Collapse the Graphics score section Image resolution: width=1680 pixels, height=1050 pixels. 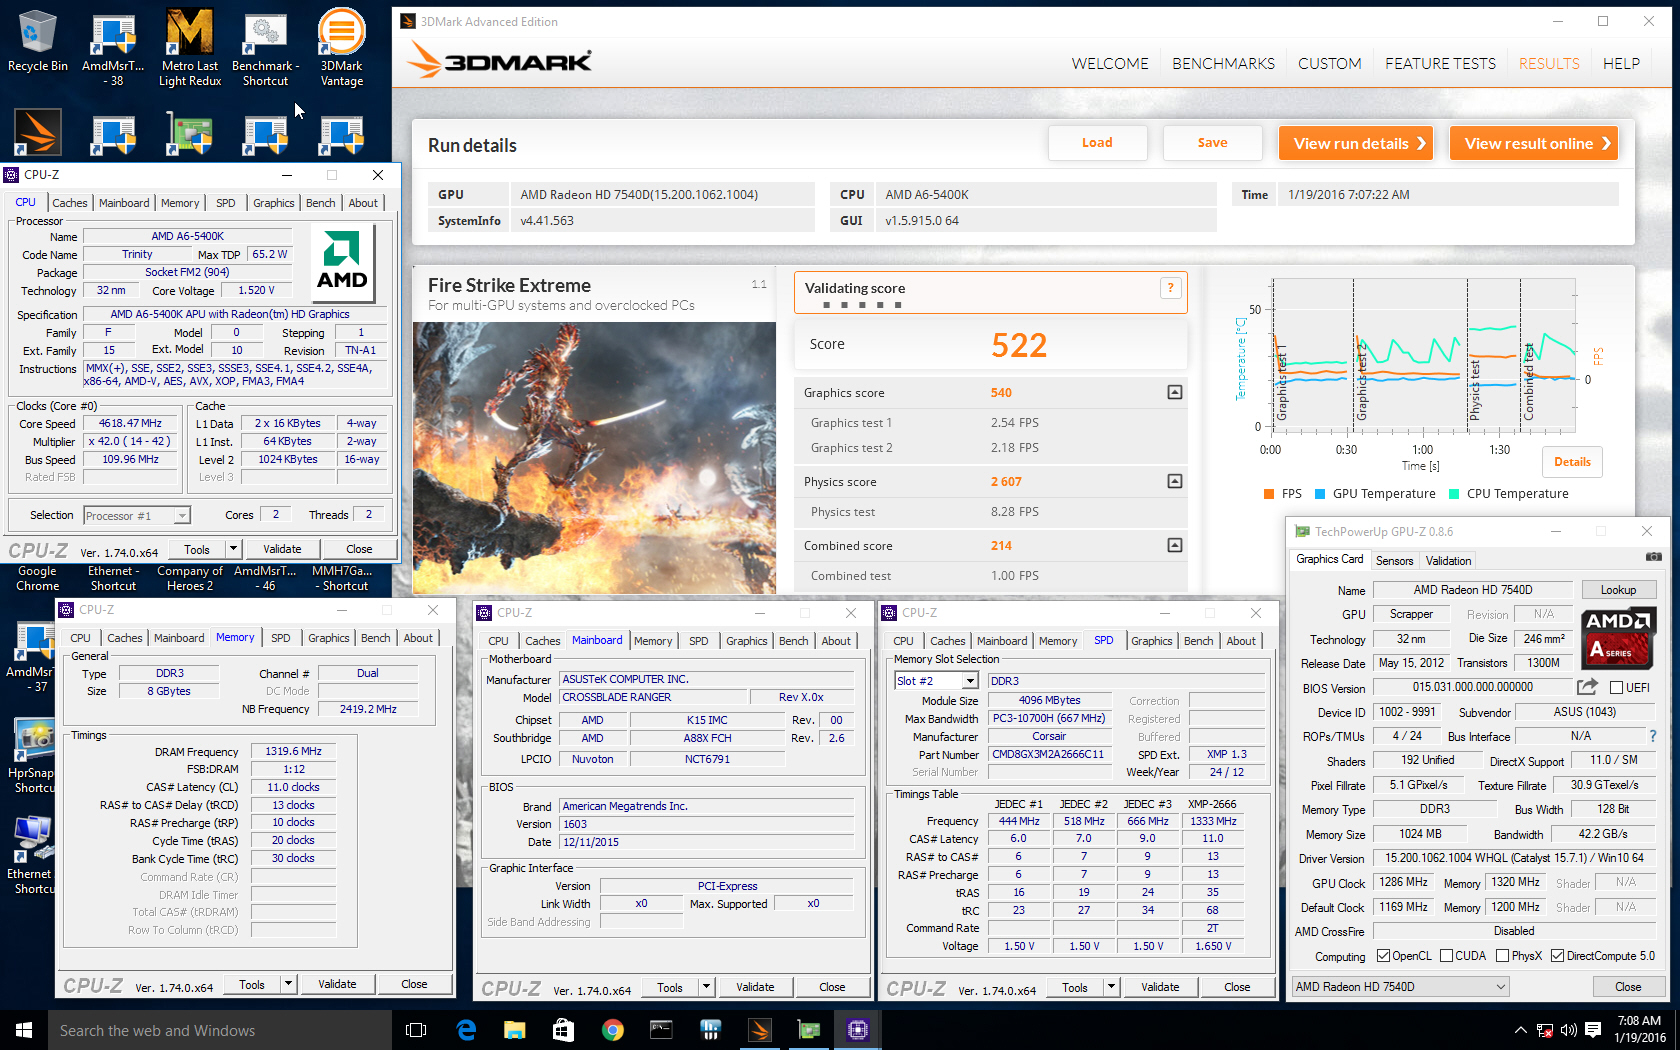(x=1175, y=392)
